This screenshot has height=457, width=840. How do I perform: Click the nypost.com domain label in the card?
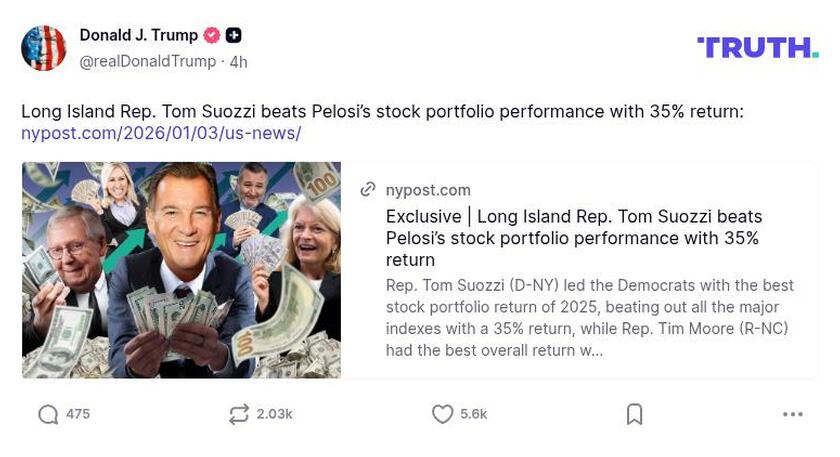click(x=428, y=190)
